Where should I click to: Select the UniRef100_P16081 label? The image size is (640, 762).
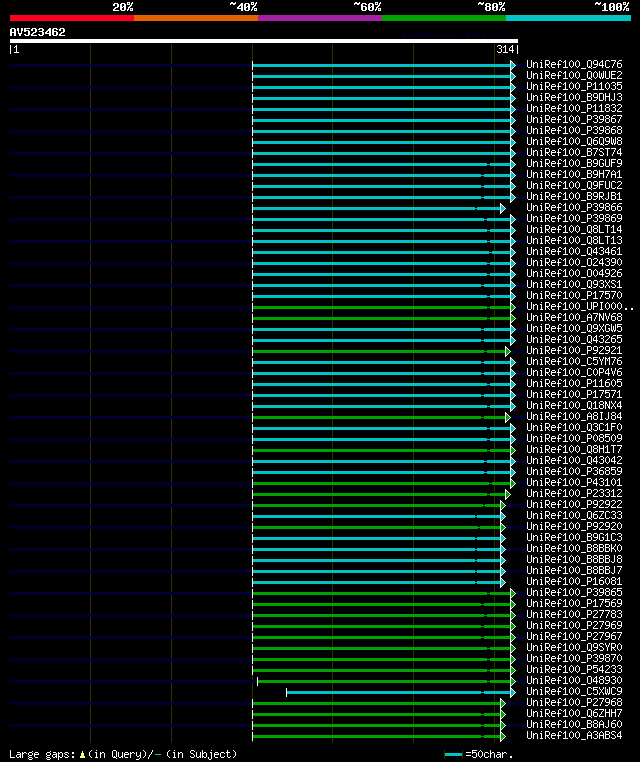(574, 581)
